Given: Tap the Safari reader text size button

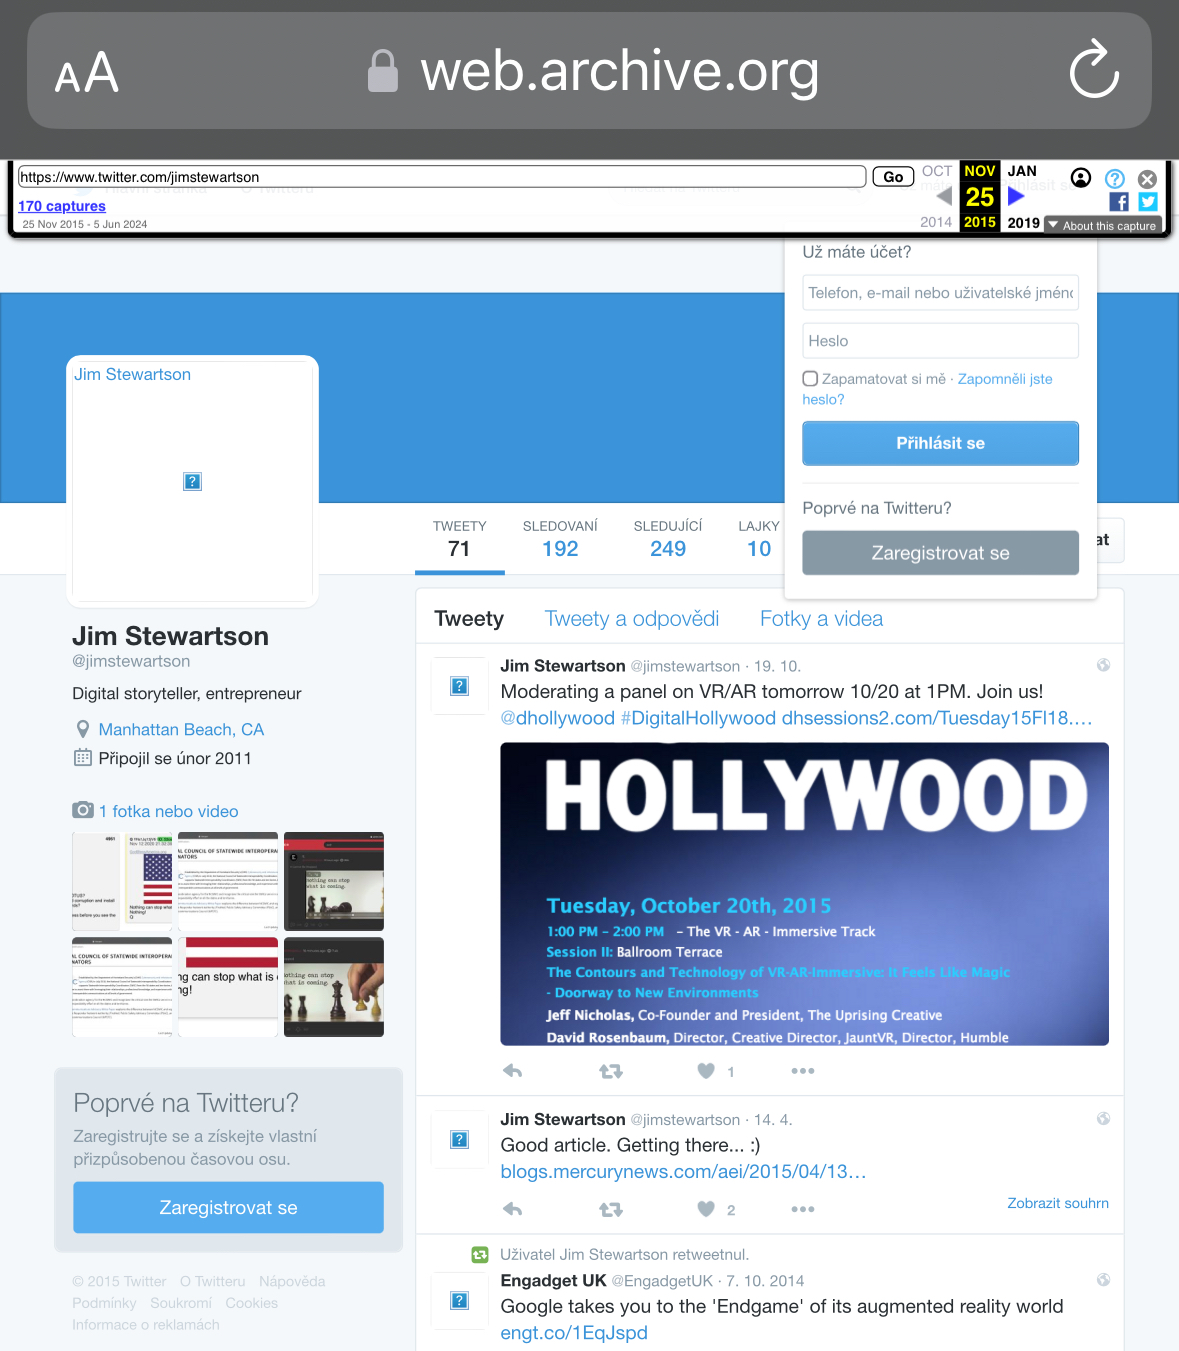Looking at the screenshot, I should coord(87,73).
